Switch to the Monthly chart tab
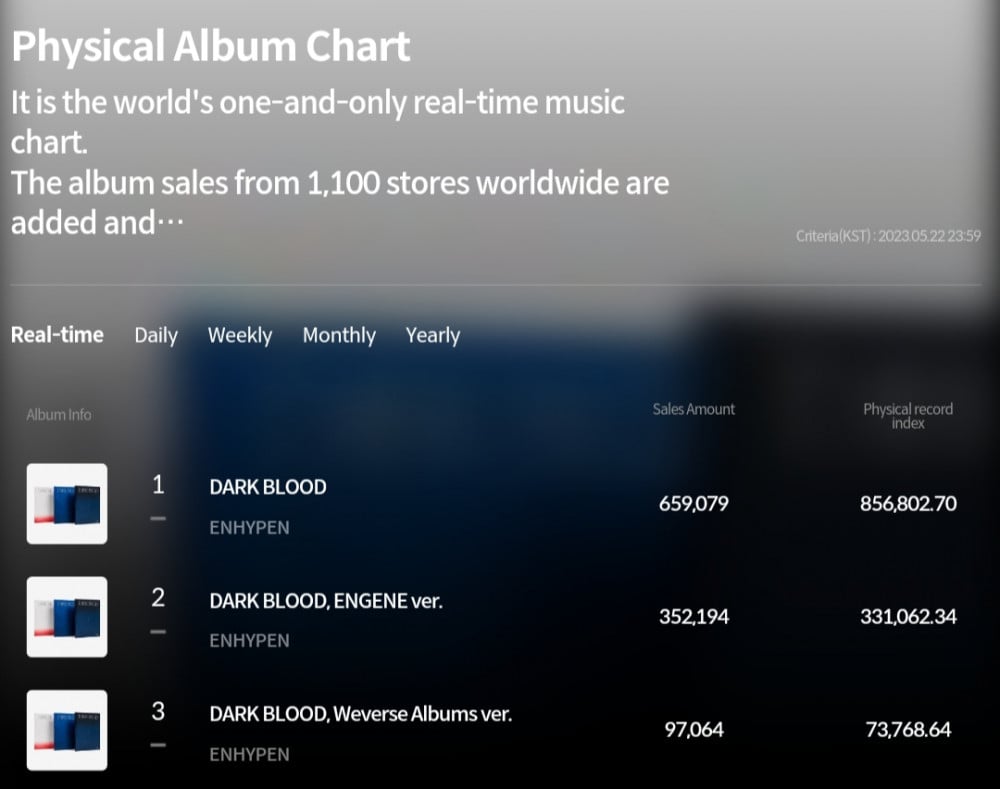The image size is (1000, 789). (x=339, y=336)
